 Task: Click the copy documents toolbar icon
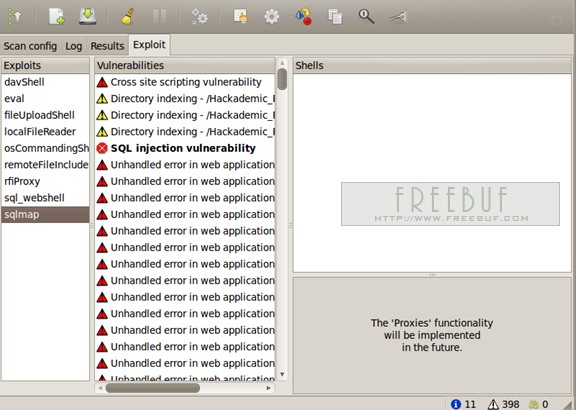335,17
